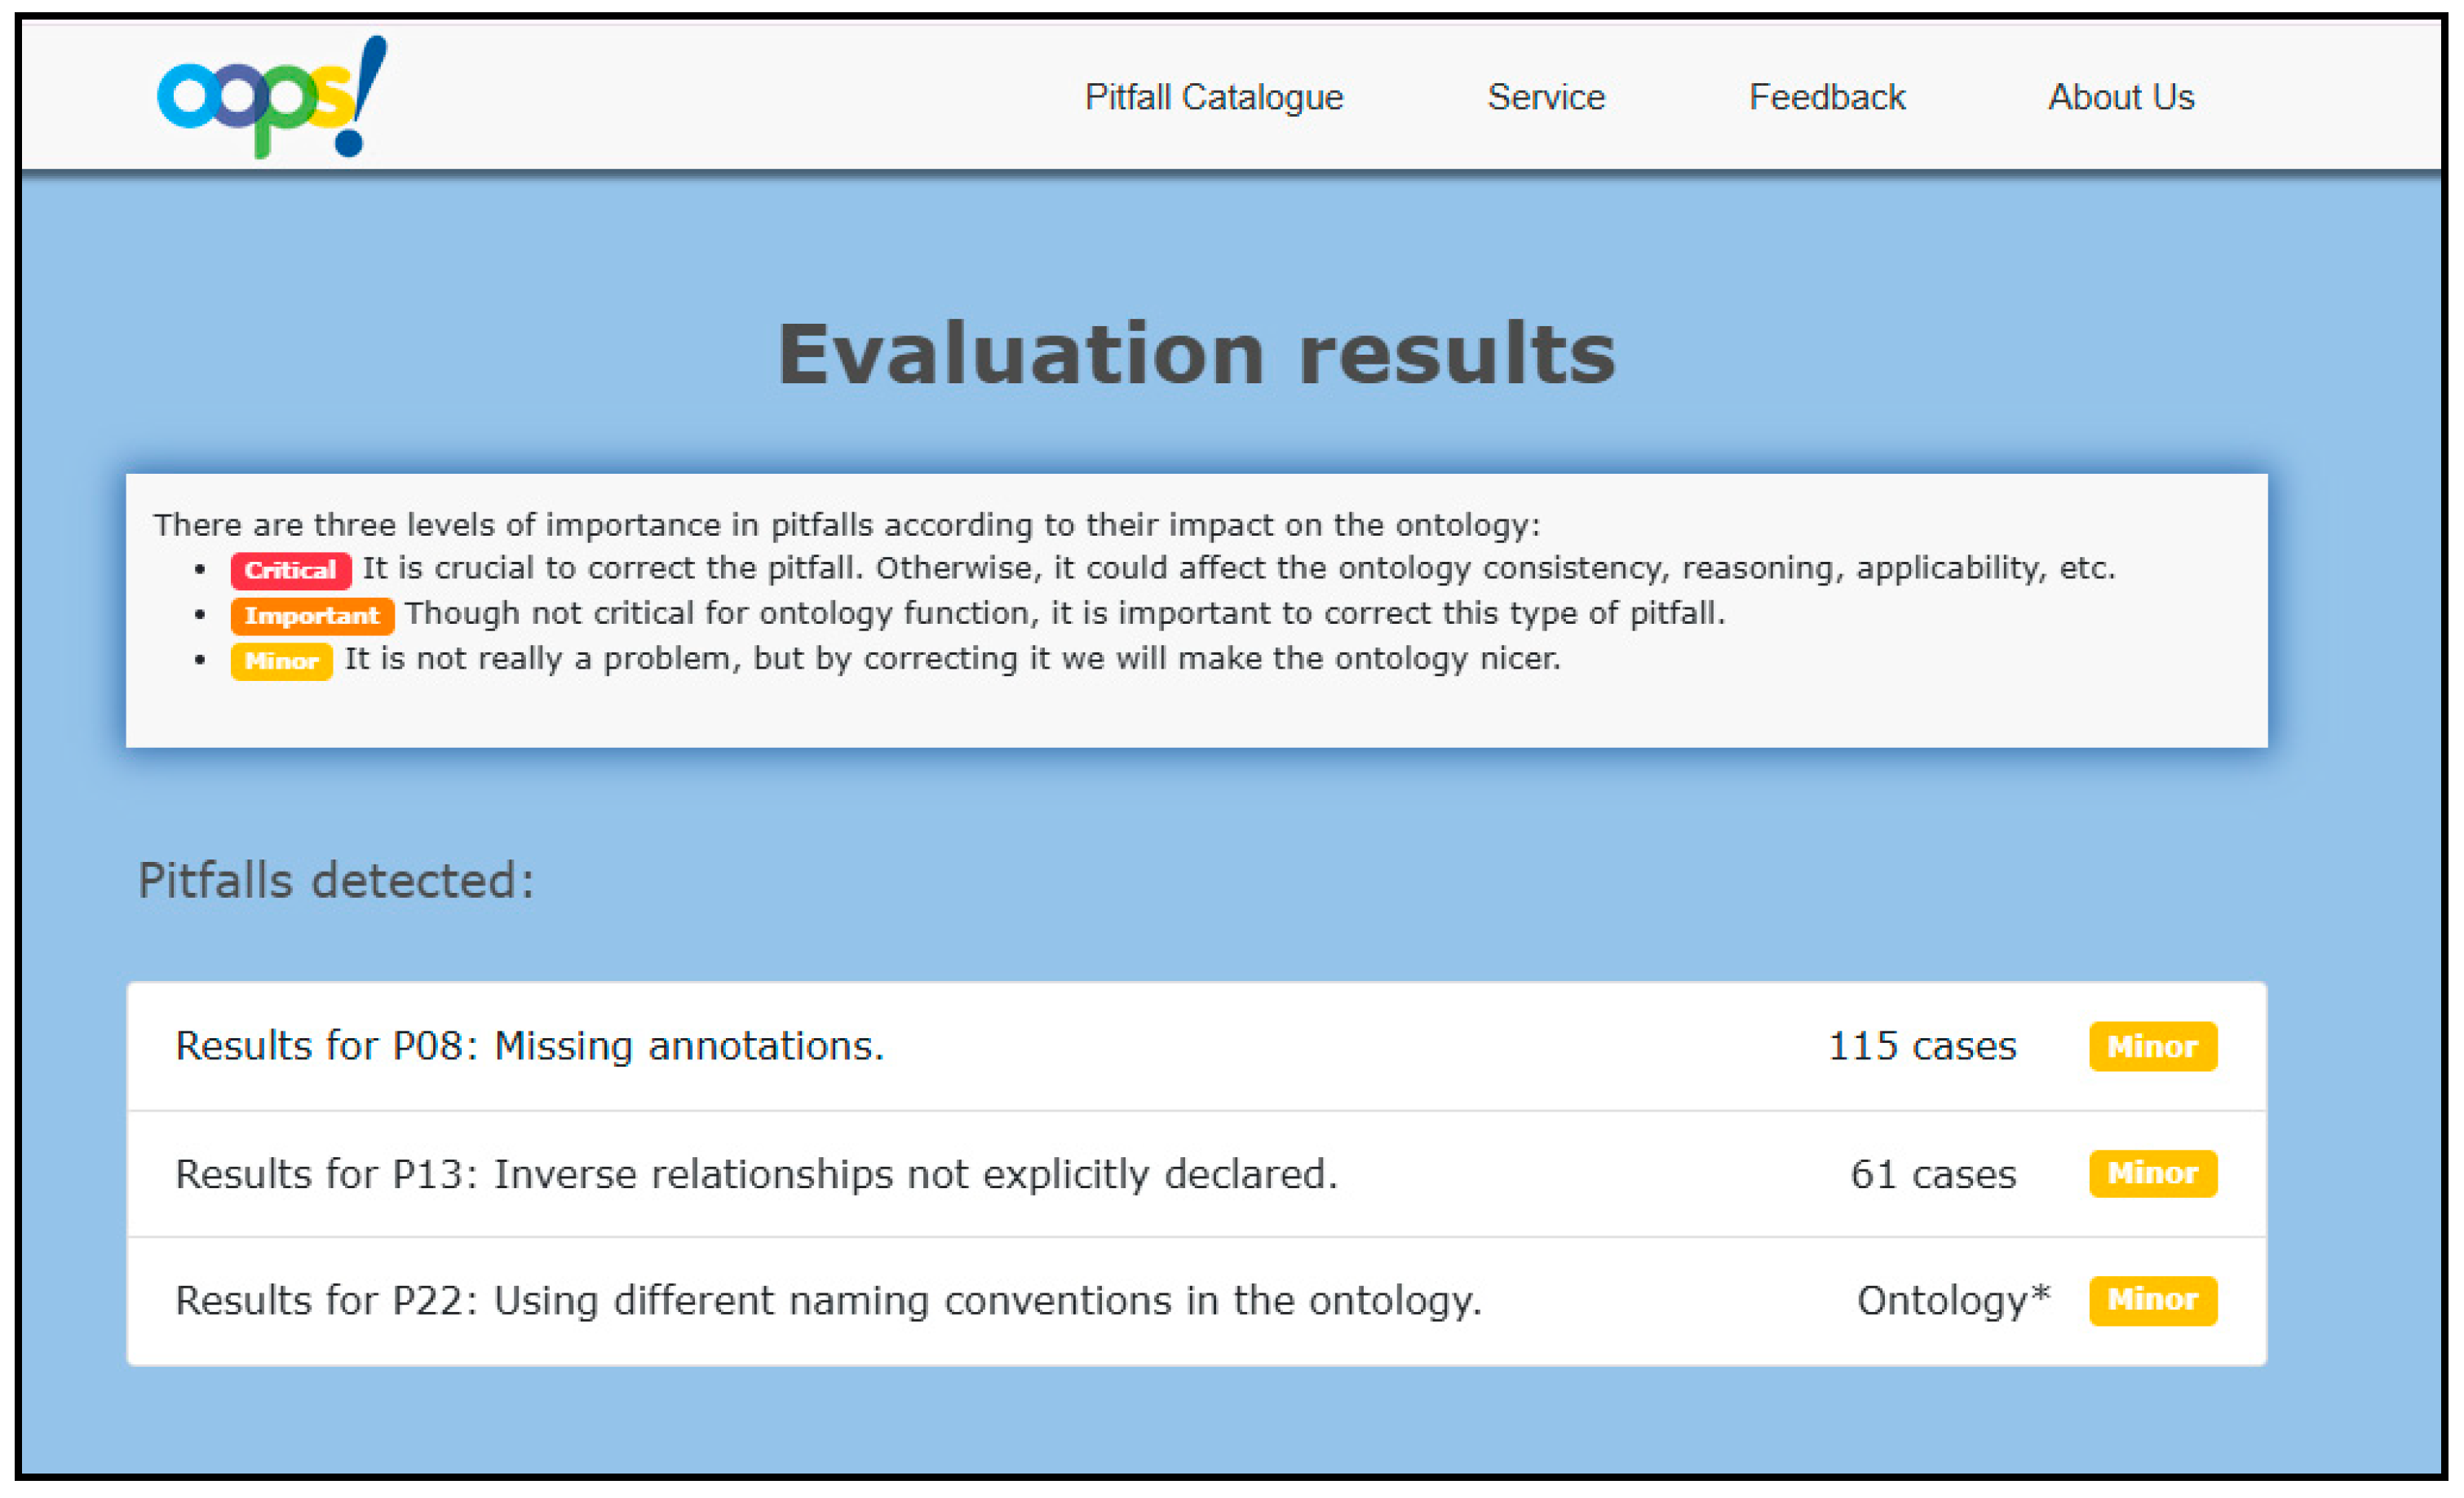Expand P13 Inverse relationships results

tap(755, 1174)
